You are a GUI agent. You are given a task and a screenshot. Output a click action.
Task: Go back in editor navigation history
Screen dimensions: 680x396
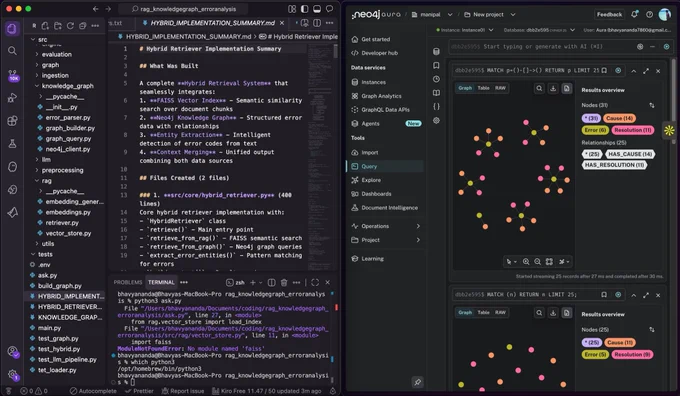point(95,9)
